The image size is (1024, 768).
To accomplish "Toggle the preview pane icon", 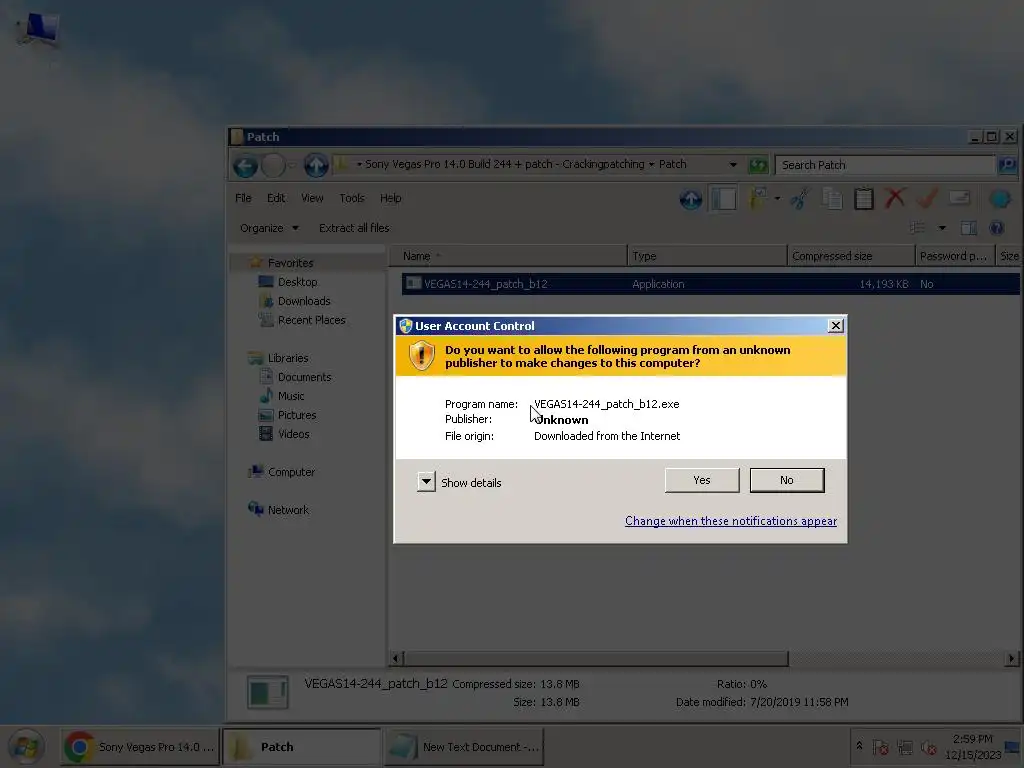I will pyautogui.click(x=969, y=228).
